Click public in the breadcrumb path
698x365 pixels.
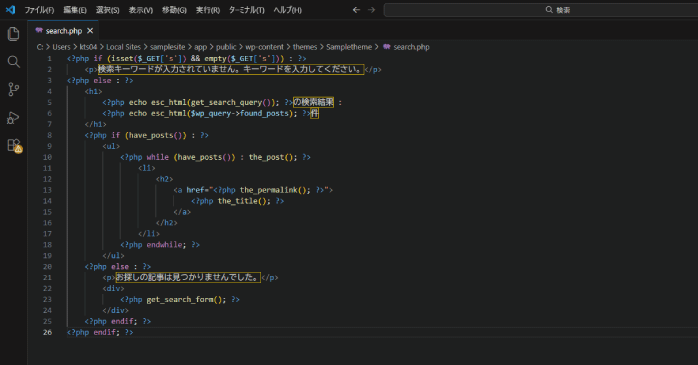226,47
